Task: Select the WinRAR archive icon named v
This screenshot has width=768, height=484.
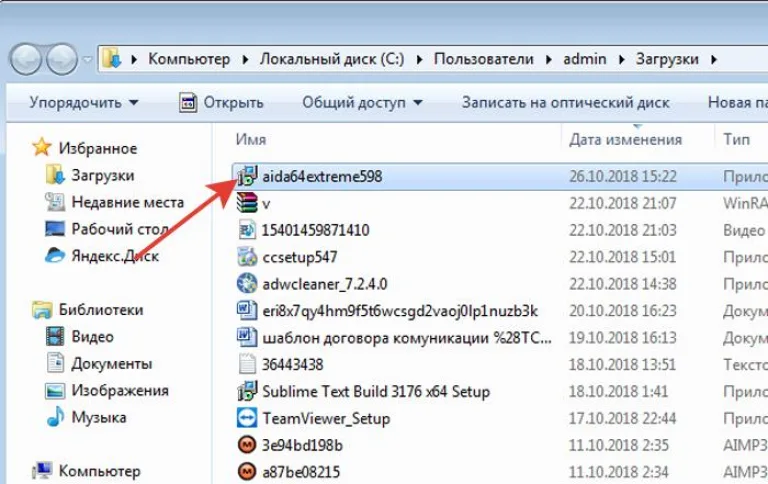Action: 247,203
